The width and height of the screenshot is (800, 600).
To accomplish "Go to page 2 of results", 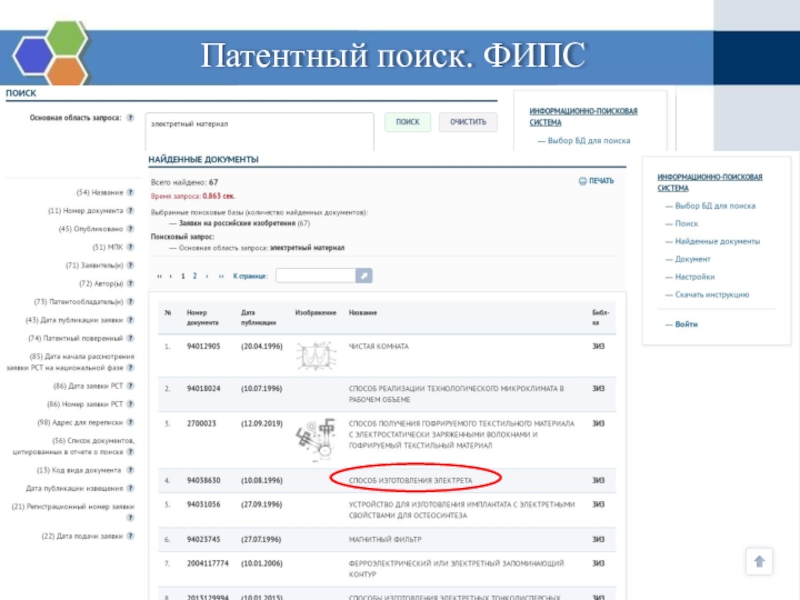I will click(194, 275).
